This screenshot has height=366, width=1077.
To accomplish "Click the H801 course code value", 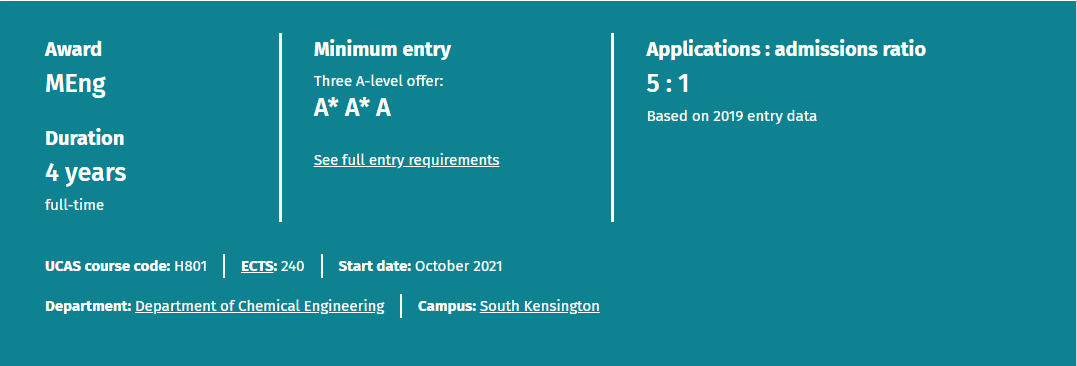I will point(190,266).
